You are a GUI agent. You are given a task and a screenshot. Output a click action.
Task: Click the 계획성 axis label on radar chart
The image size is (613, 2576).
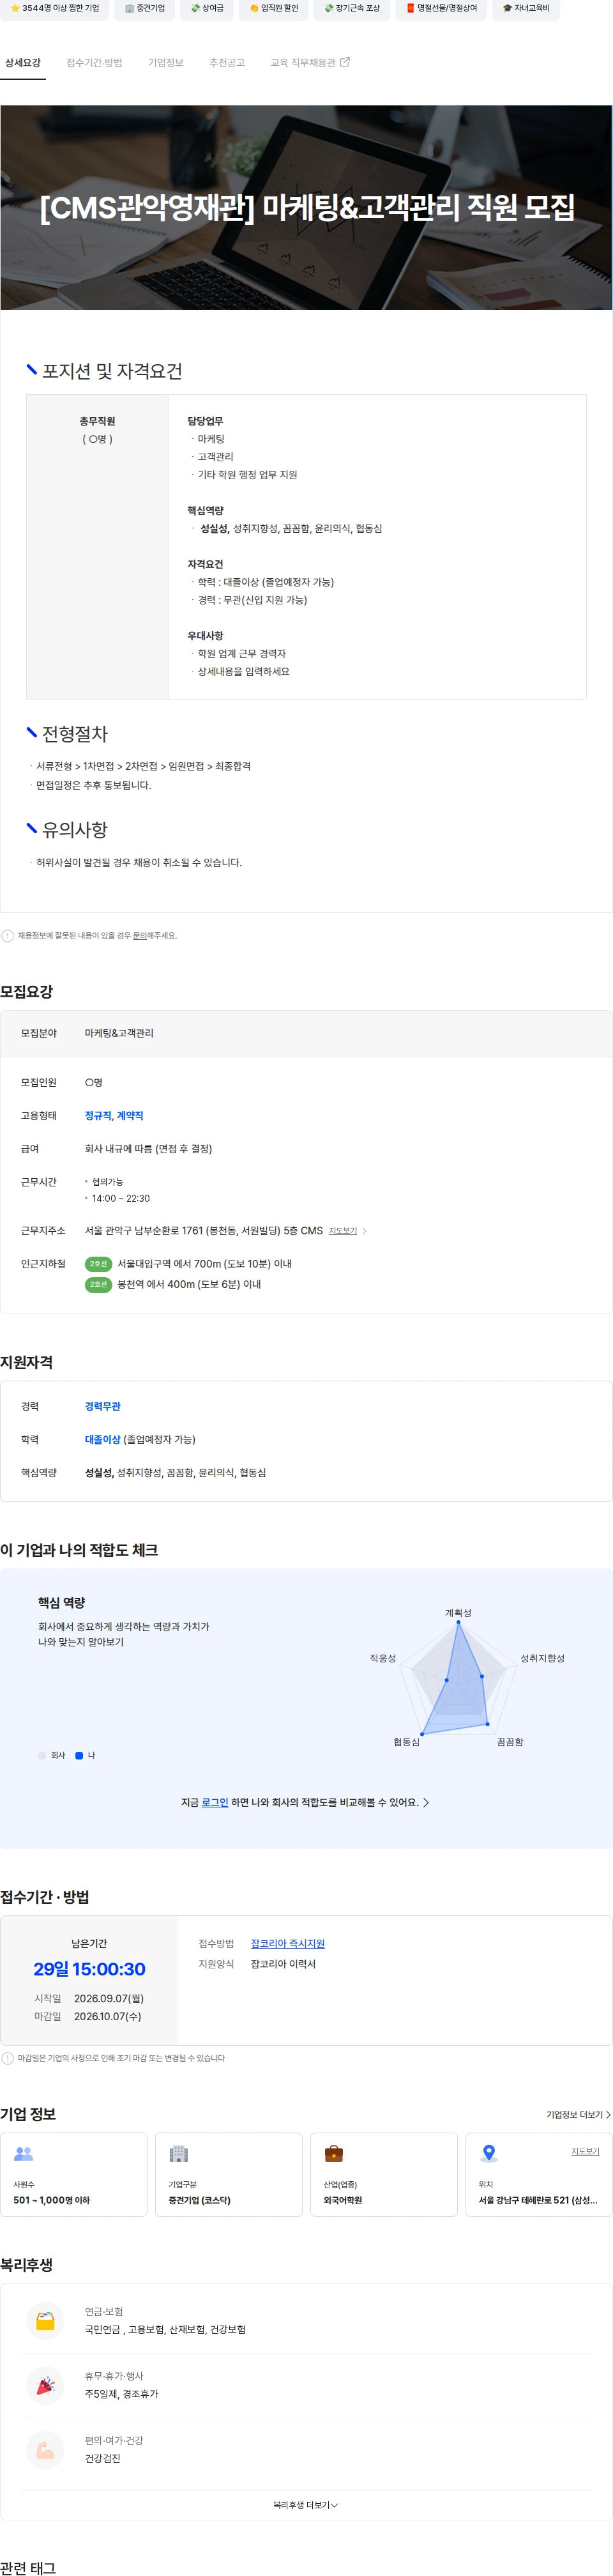[458, 1613]
